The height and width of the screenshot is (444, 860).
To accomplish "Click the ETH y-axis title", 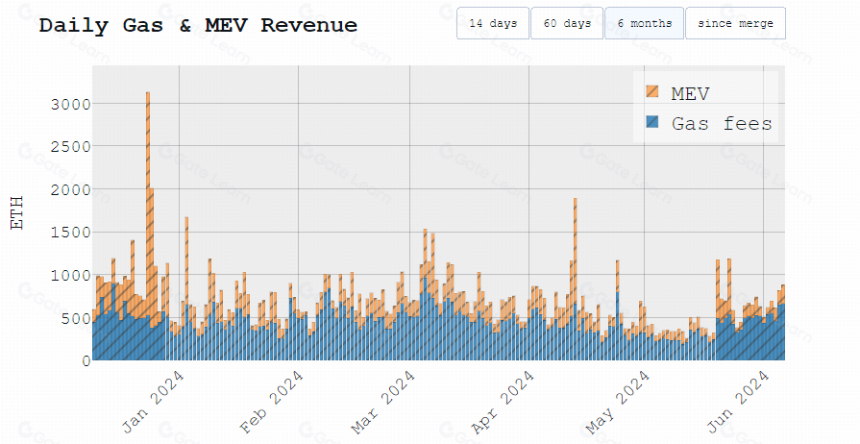I will (x=18, y=213).
